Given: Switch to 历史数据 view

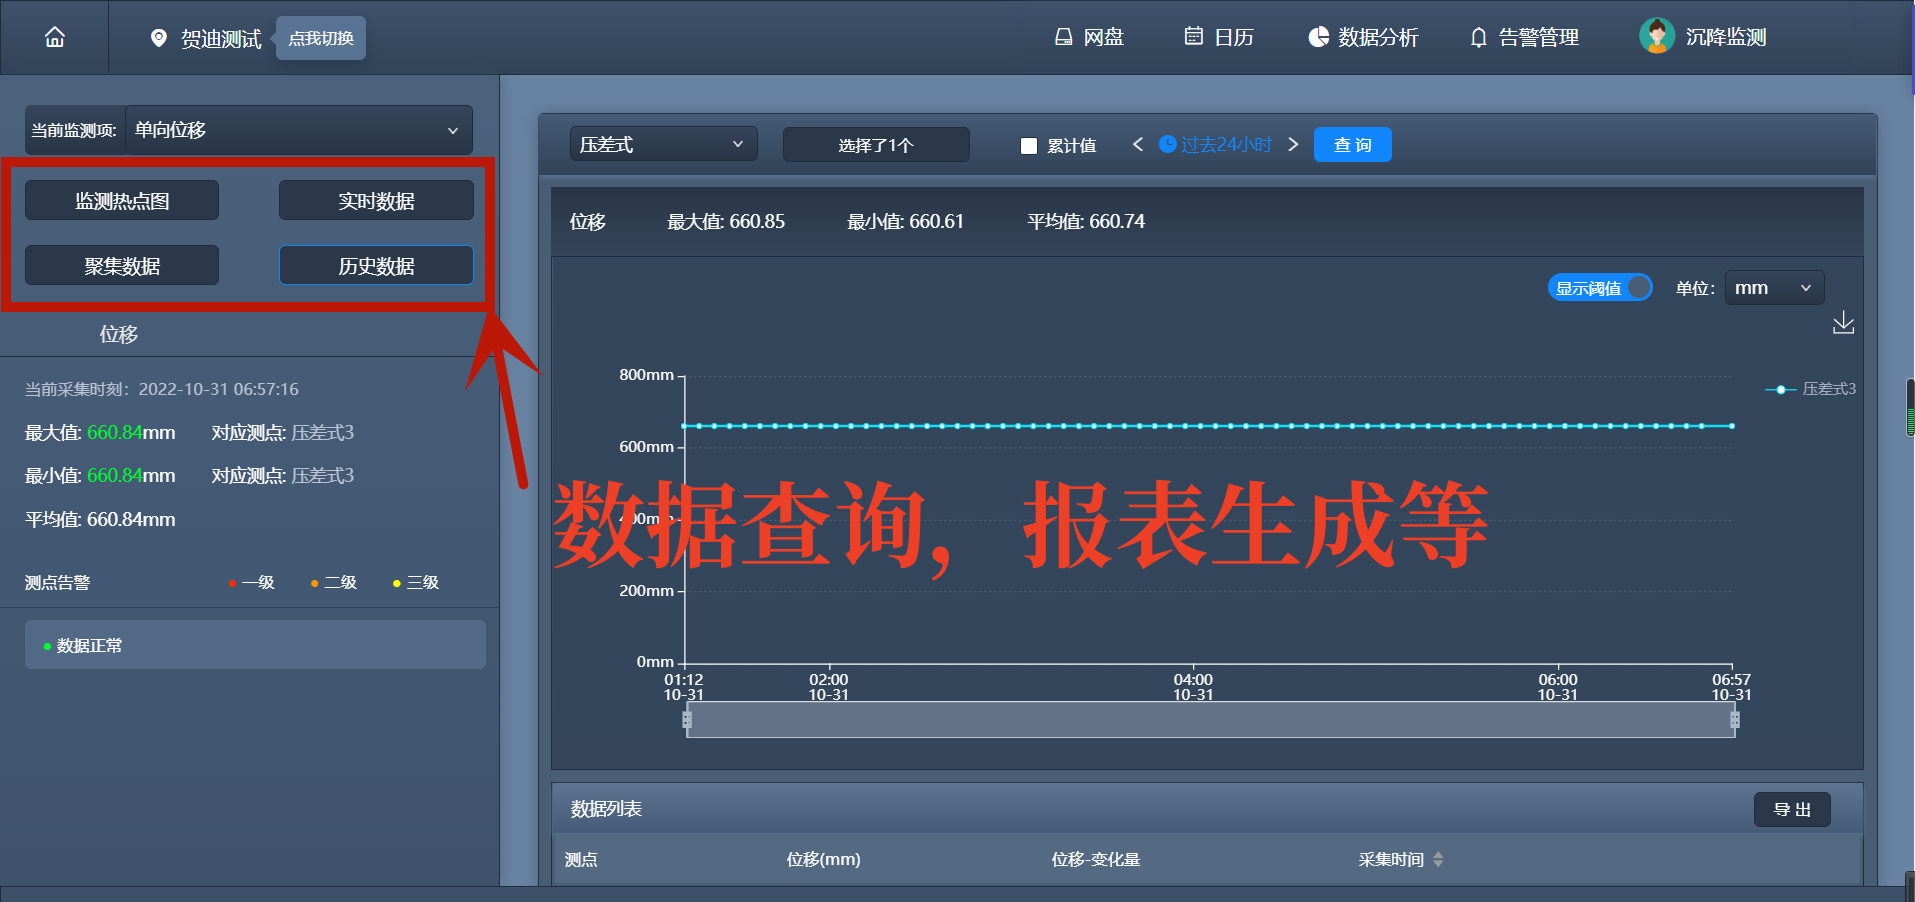Looking at the screenshot, I should point(375,265).
